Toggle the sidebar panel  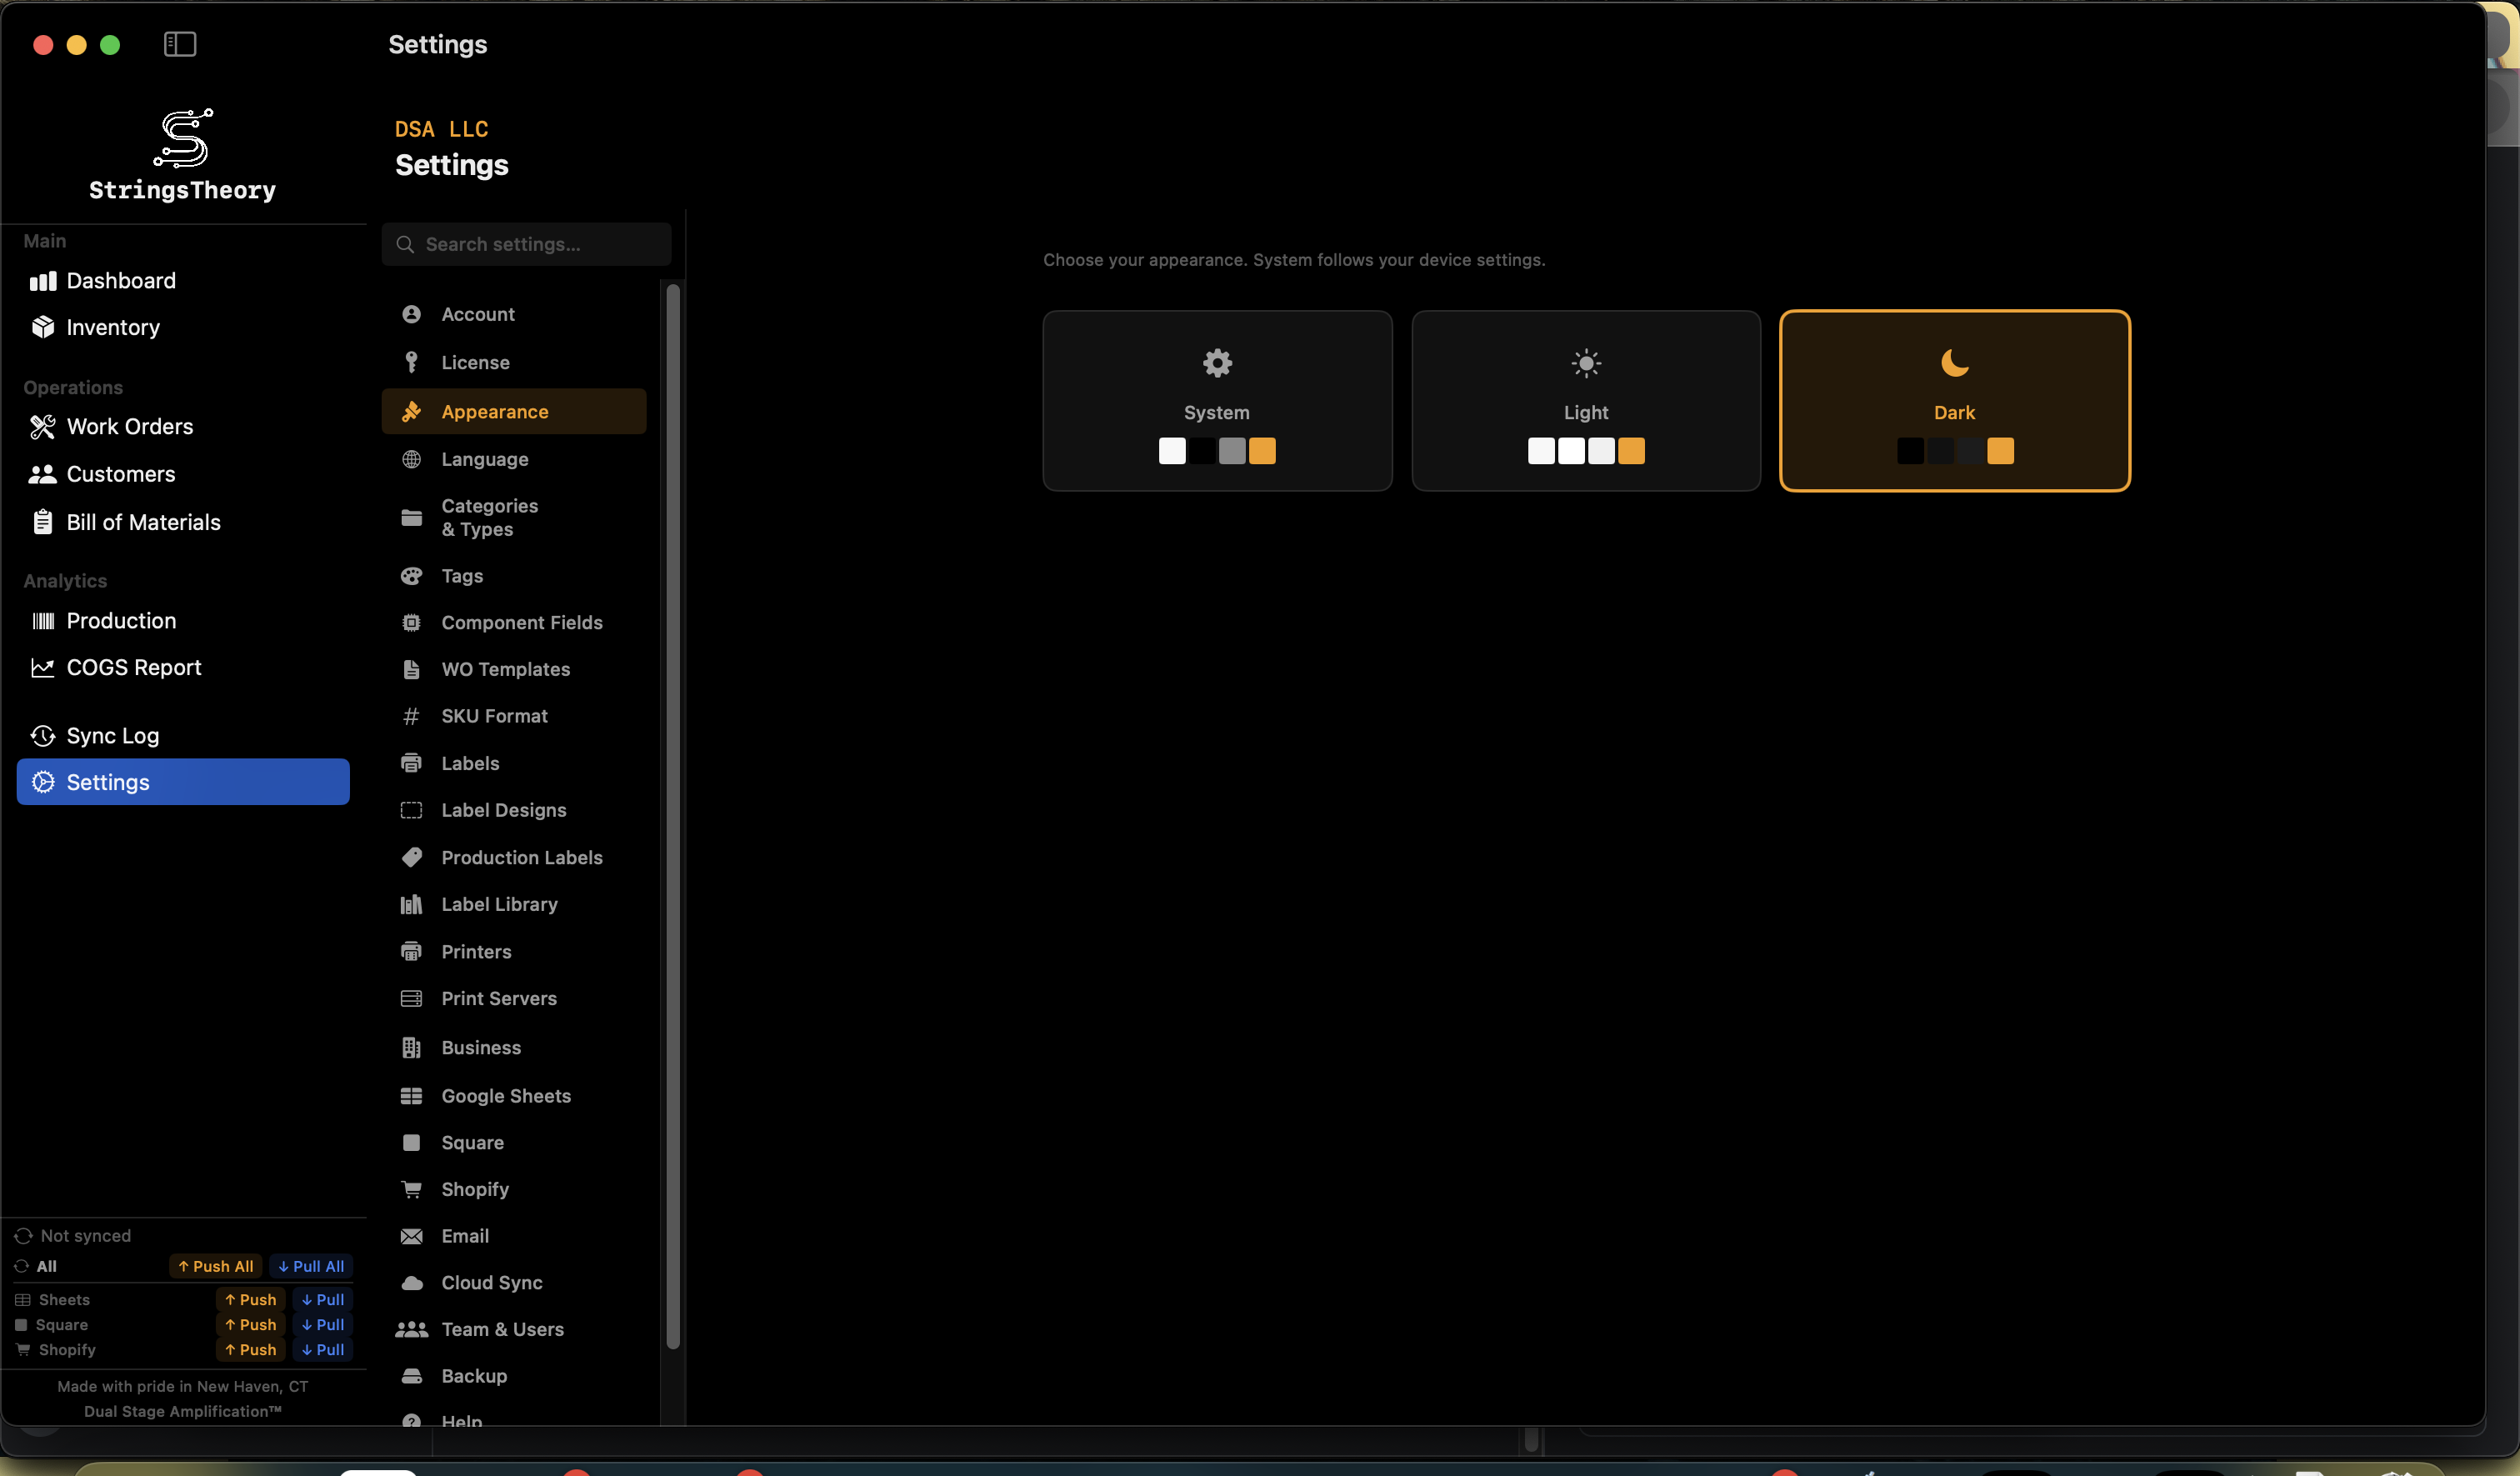pyautogui.click(x=179, y=44)
